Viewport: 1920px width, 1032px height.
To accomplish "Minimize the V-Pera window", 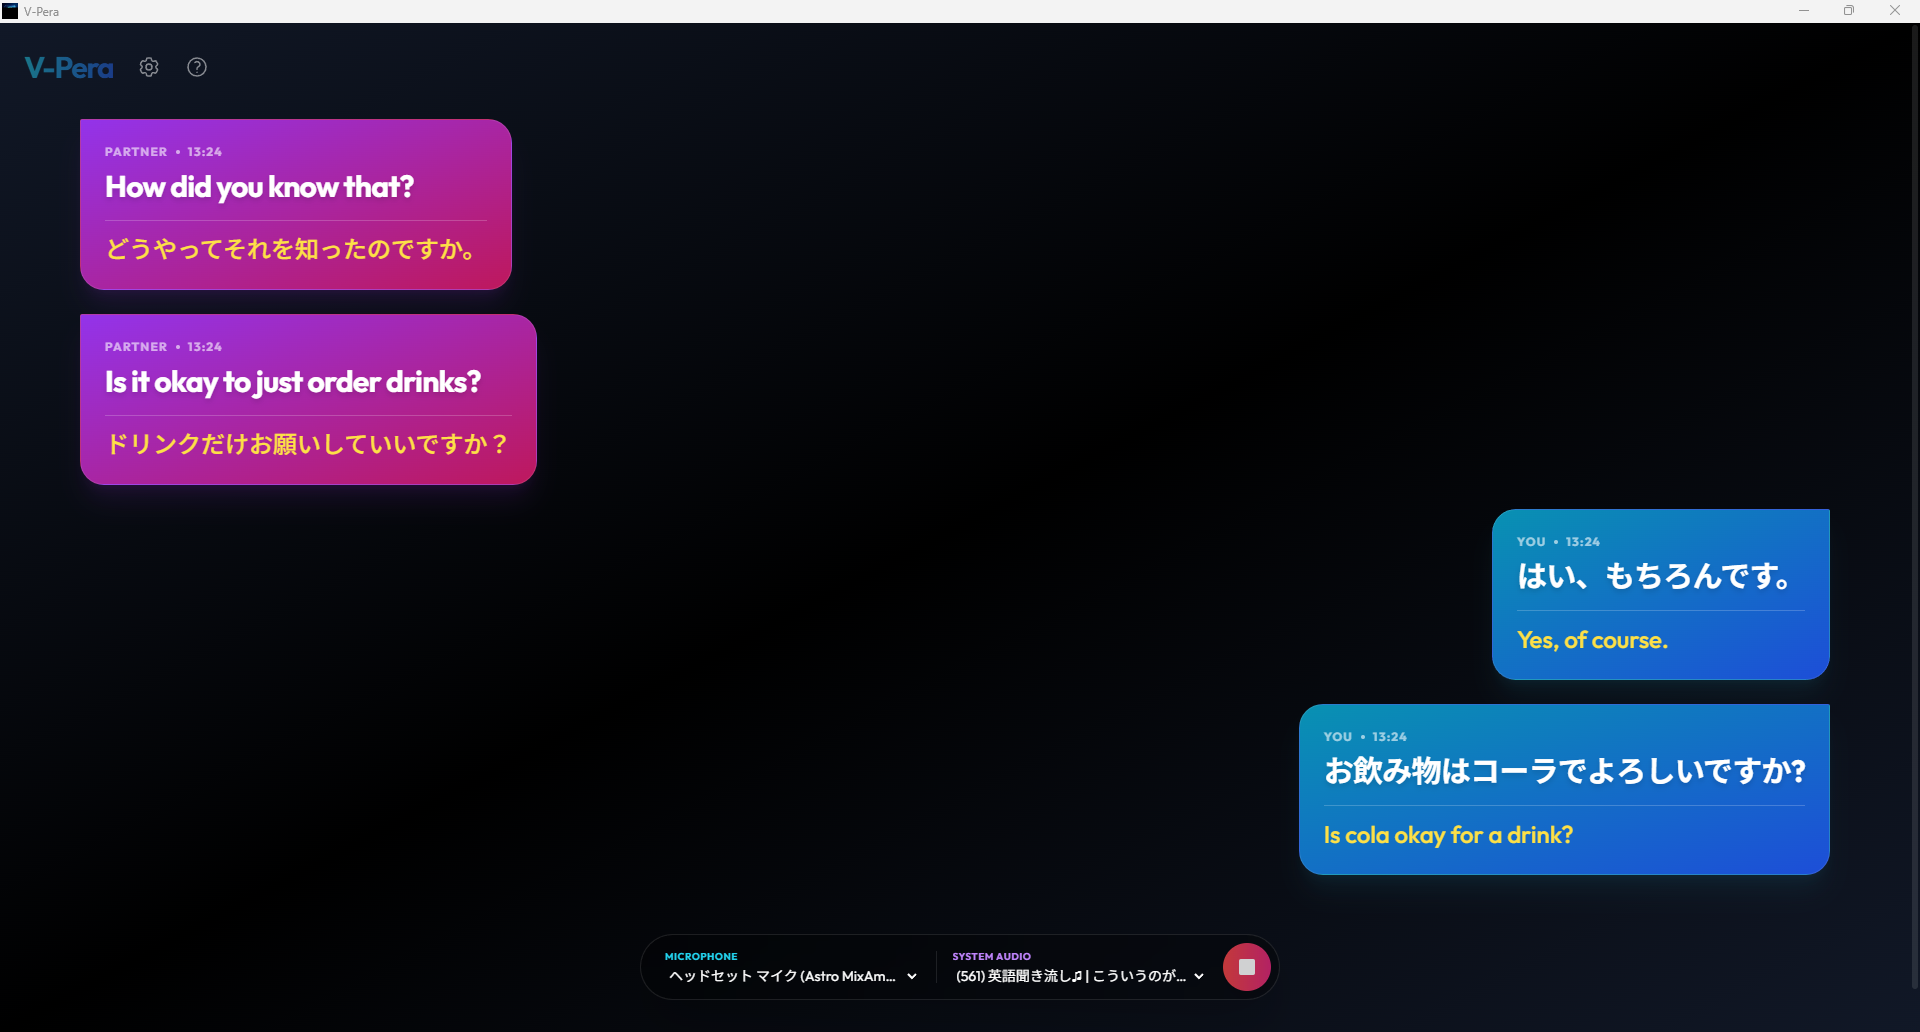I will coord(1804,11).
